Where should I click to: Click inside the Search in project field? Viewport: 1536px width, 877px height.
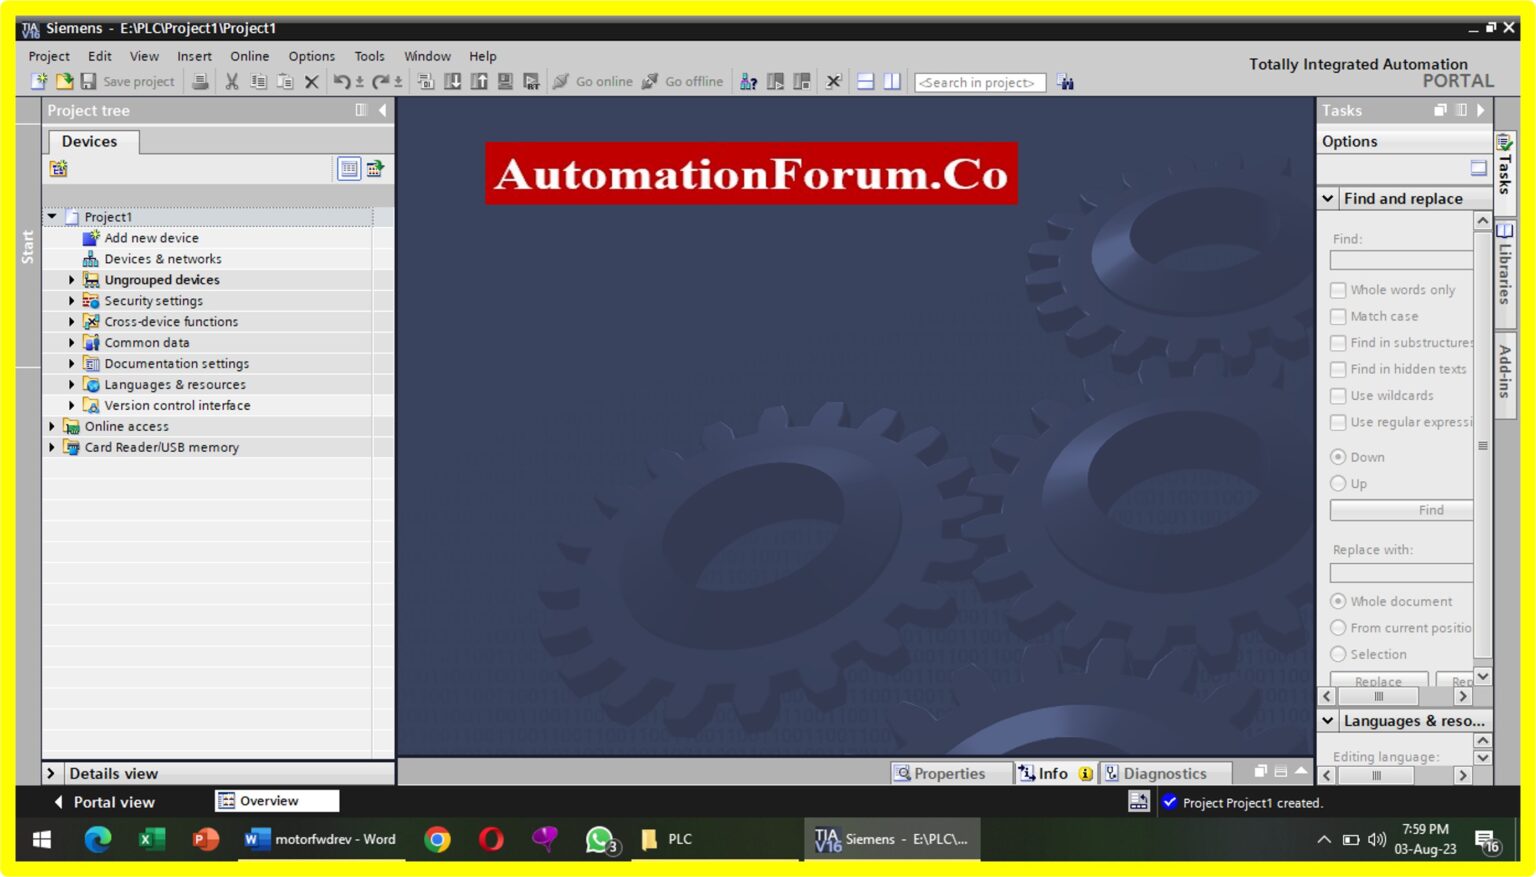(979, 82)
